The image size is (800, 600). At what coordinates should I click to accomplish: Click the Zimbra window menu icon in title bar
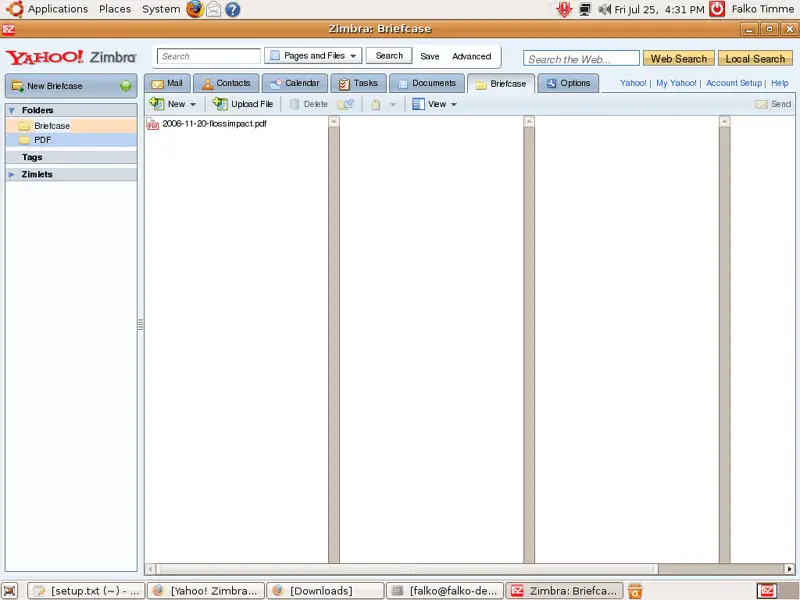click(x=8, y=29)
